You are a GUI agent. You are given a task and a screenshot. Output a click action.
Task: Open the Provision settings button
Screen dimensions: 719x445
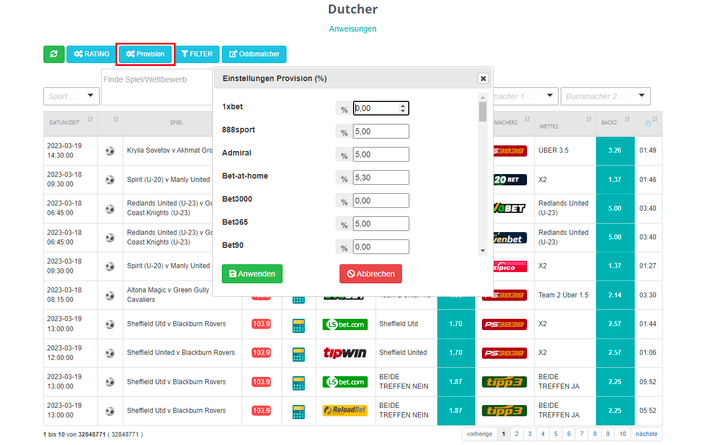(145, 54)
